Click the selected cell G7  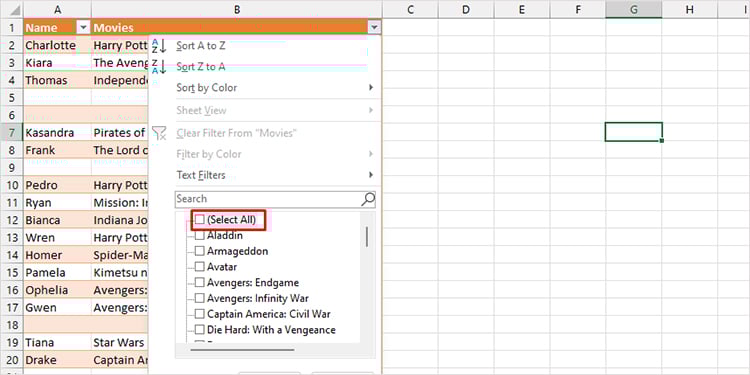[633, 132]
